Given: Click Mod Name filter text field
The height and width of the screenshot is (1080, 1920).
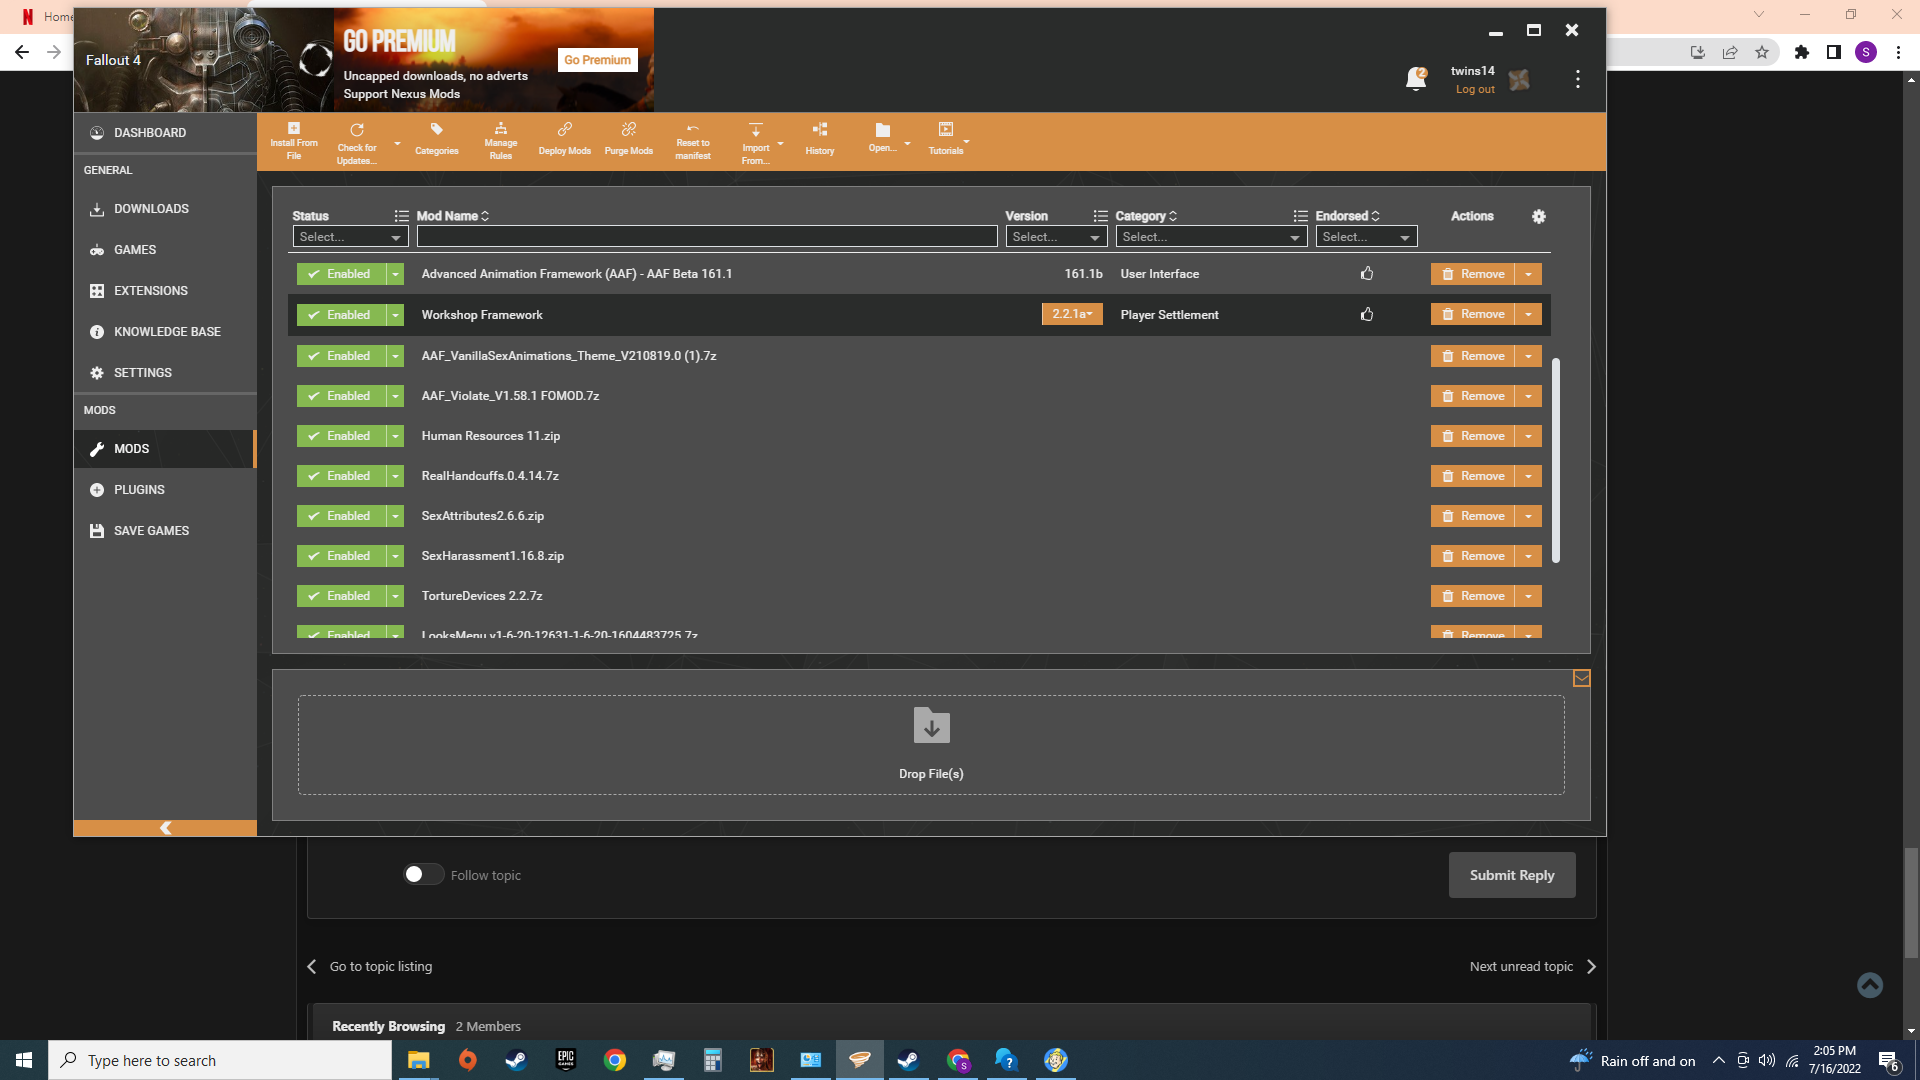Looking at the screenshot, I should click(x=707, y=237).
